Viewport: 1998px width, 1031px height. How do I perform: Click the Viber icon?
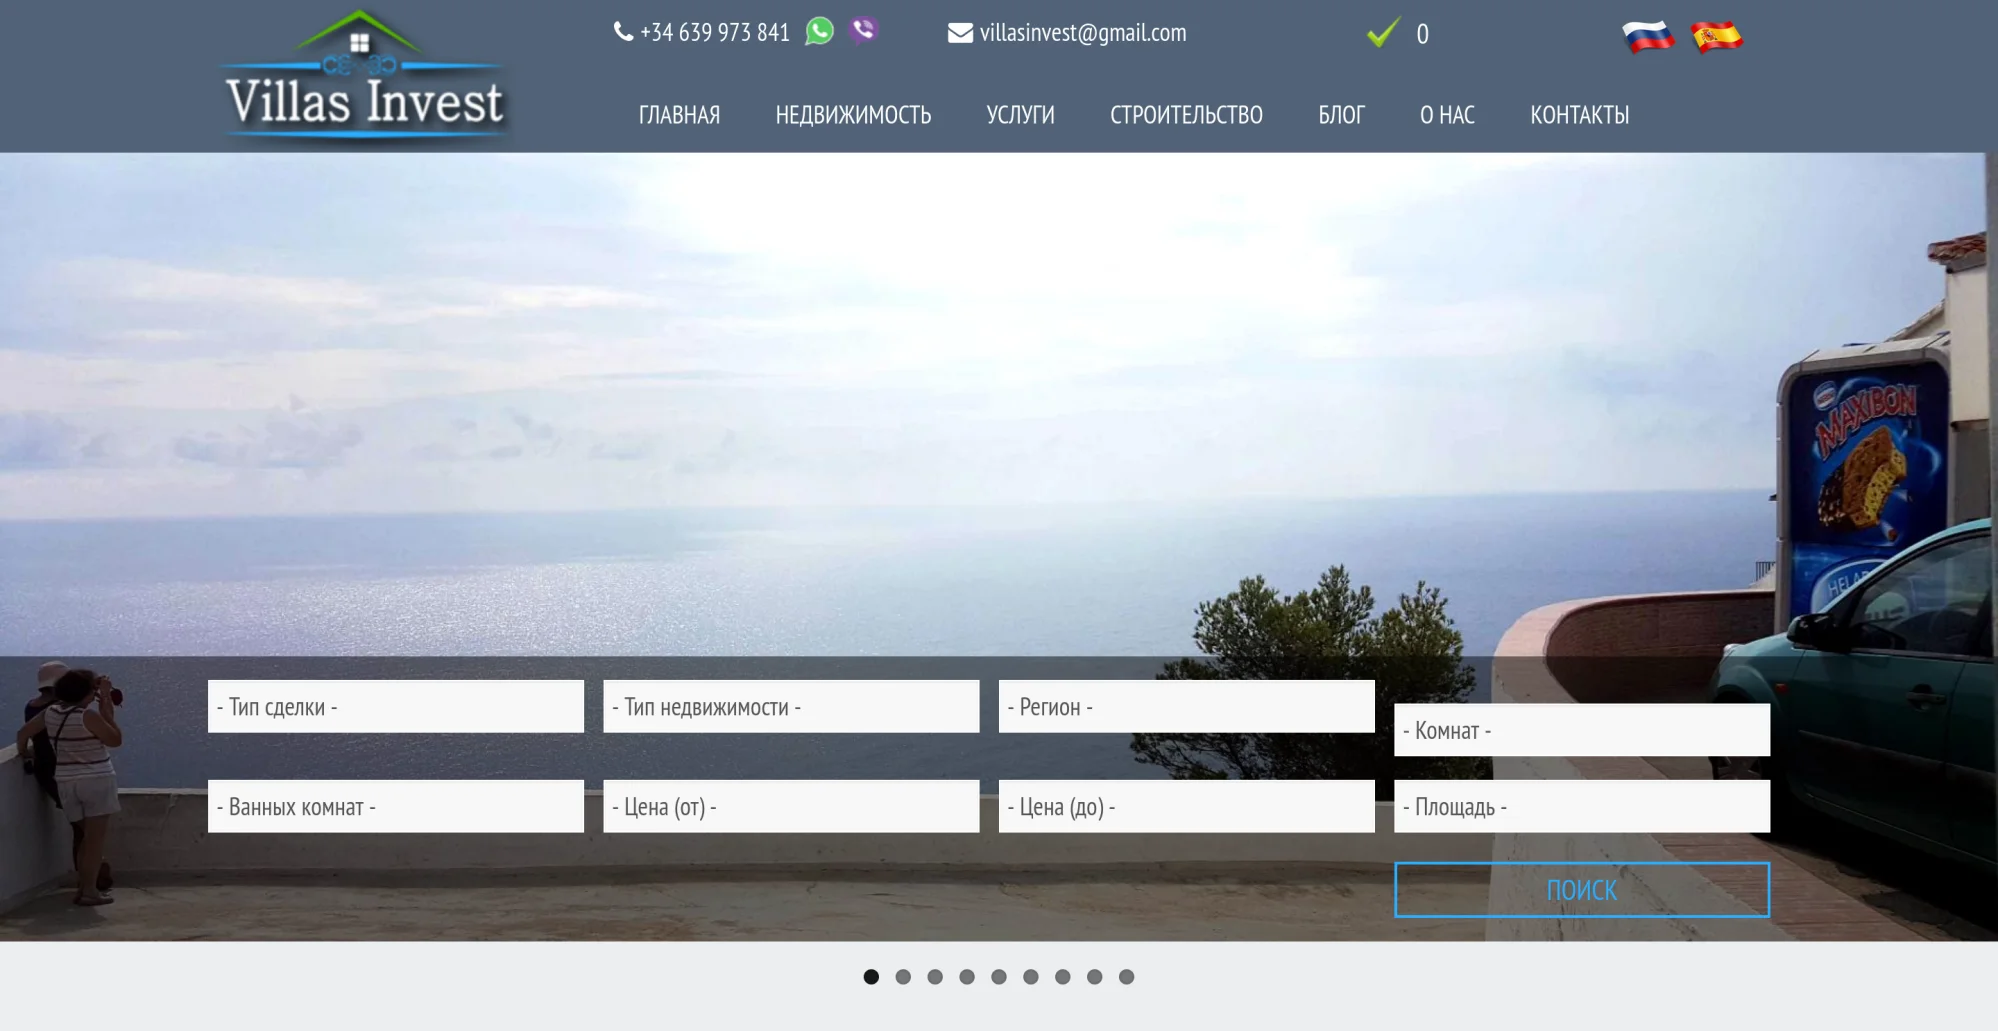863,30
